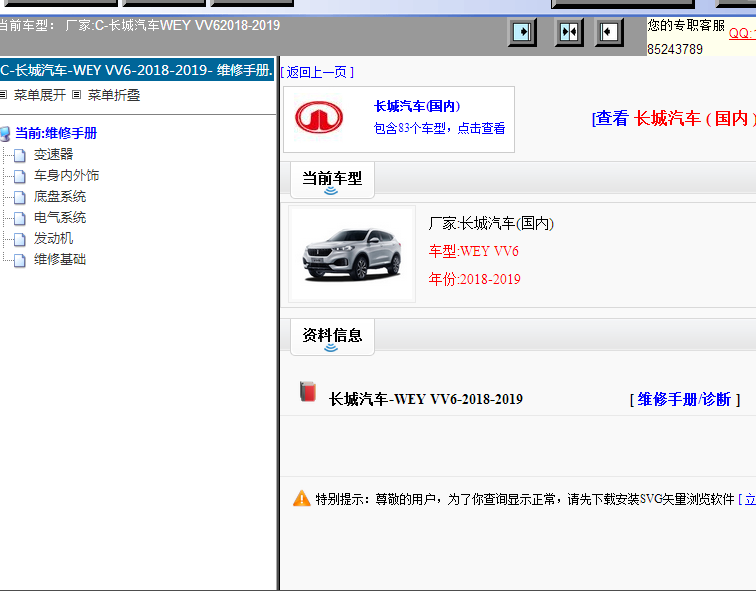Click the 车型:WEY VV6 red text

pos(473,251)
